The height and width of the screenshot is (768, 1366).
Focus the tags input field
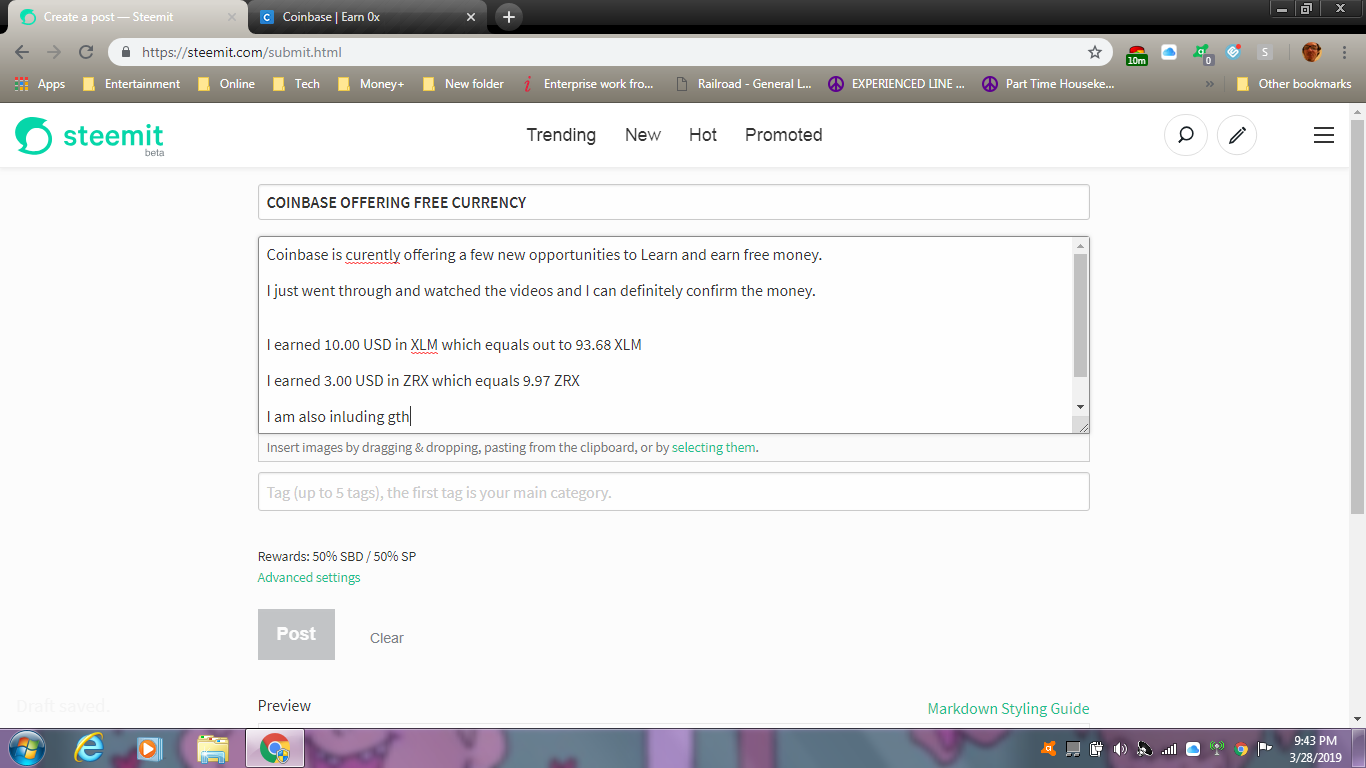674,492
